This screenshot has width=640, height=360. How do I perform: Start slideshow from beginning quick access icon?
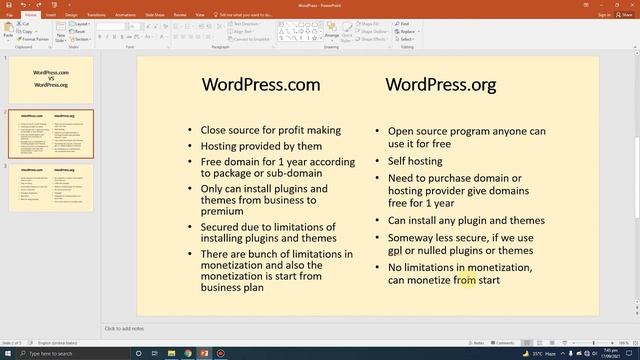point(54,5)
